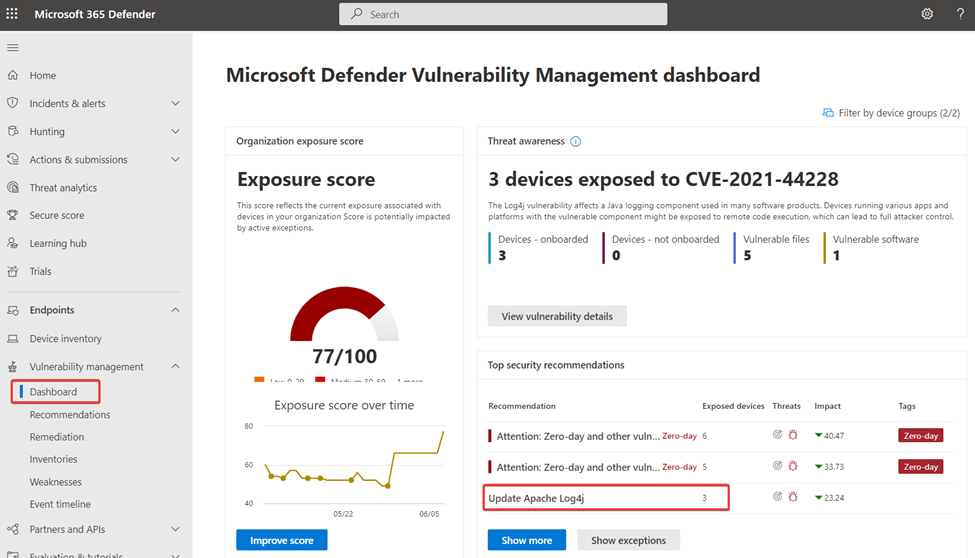Open Dashboard under Vulnerability management
Viewport: 975px width, 558px height.
pos(55,392)
